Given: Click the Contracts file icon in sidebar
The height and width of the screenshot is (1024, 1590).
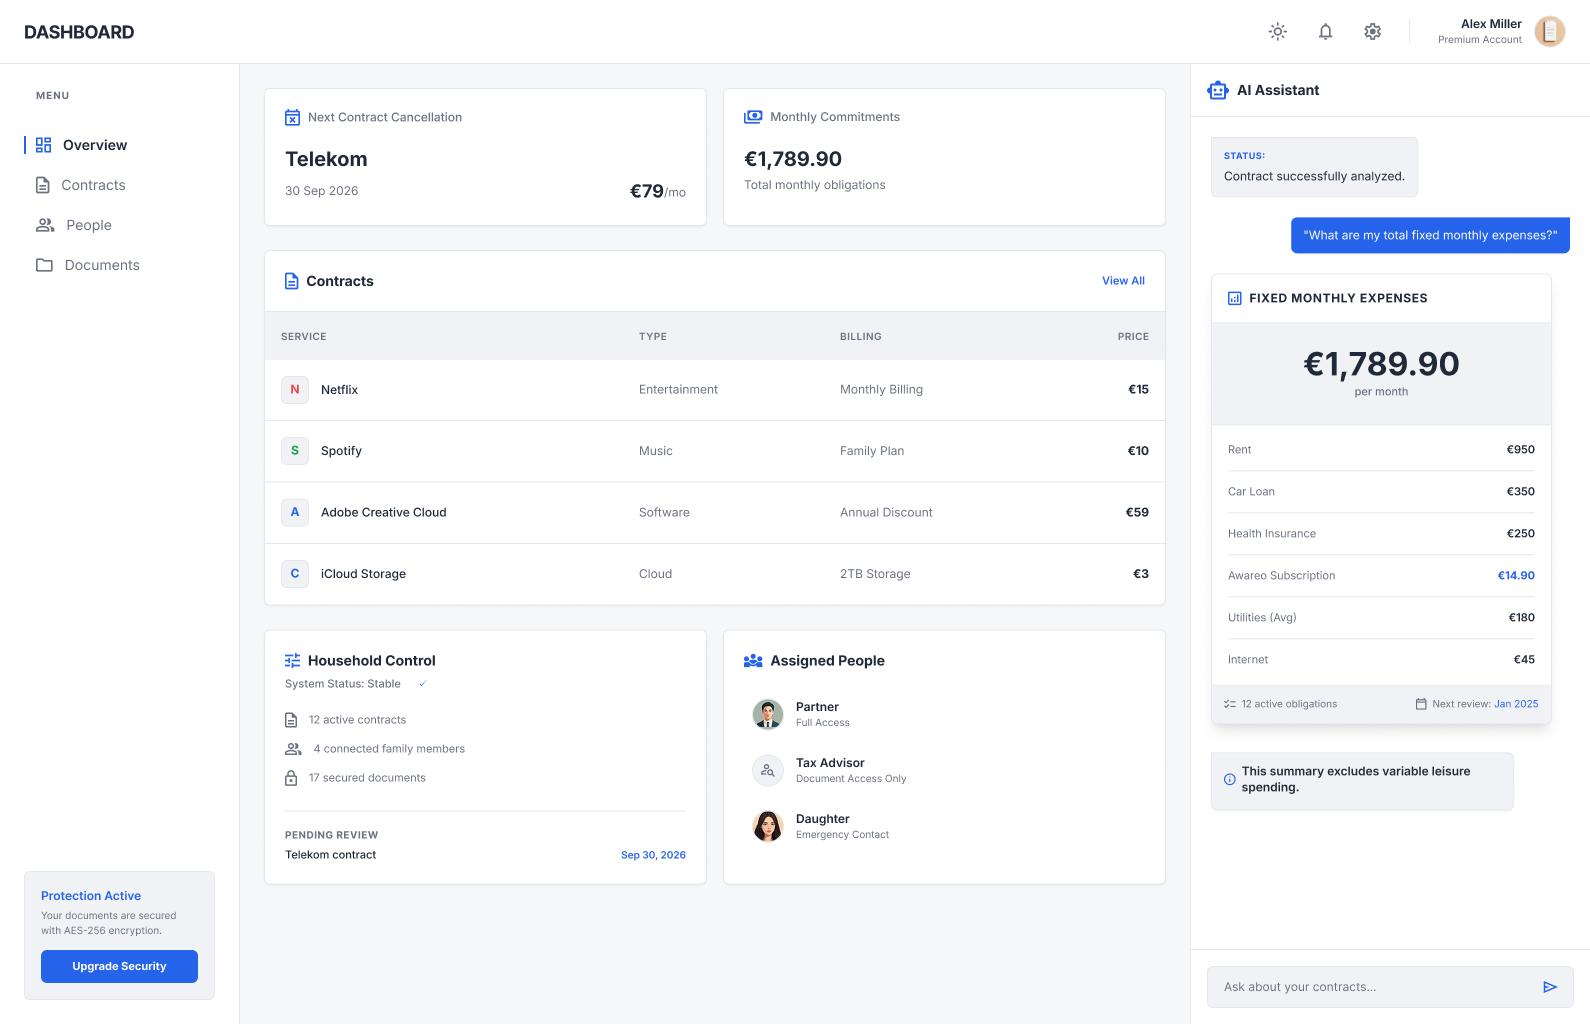Looking at the screenshot, I should (43, 185).
